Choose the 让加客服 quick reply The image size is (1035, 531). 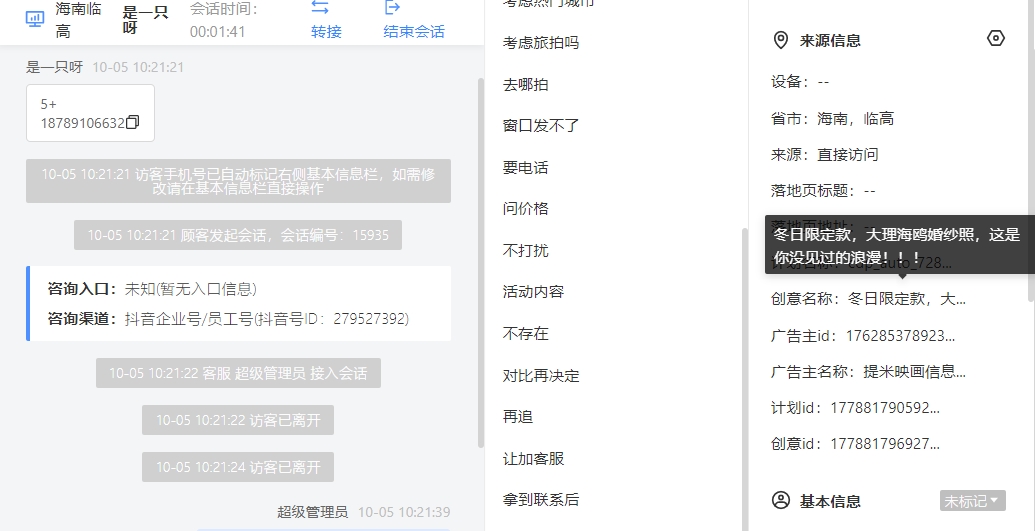[533, 458]
